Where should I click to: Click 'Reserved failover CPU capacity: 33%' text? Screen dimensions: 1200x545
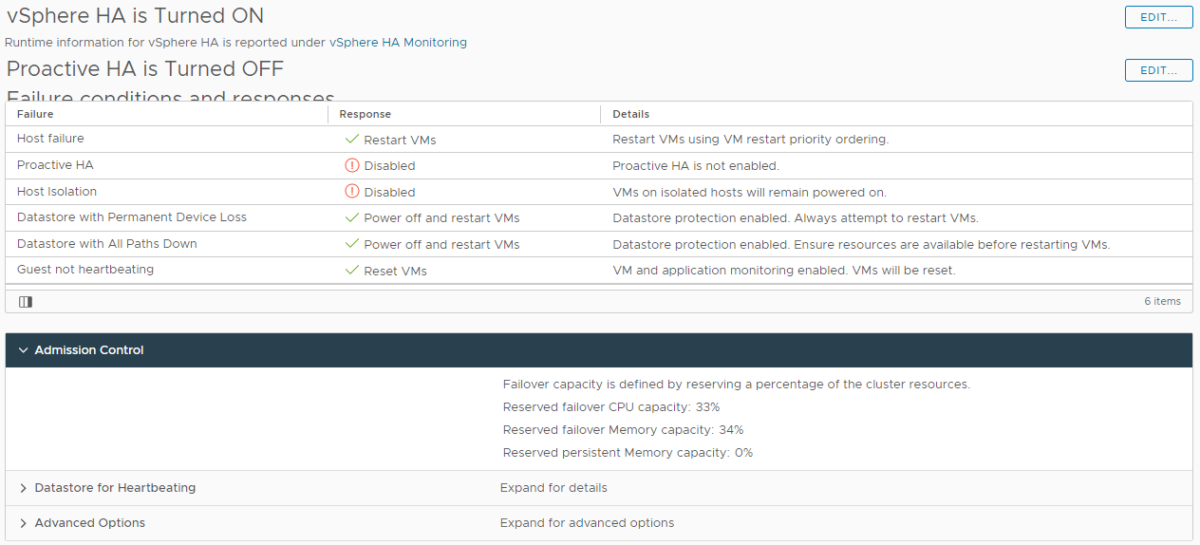tap(611, 407)
